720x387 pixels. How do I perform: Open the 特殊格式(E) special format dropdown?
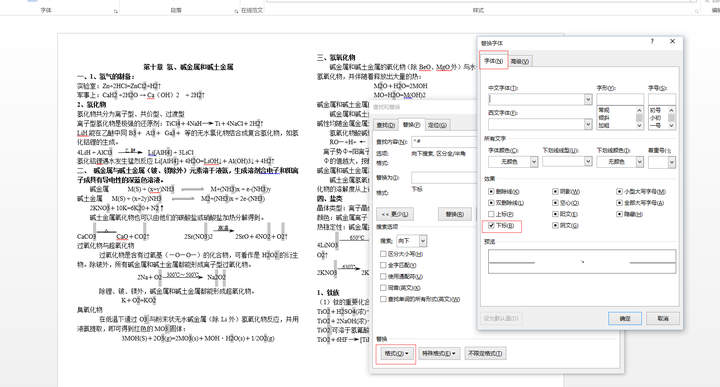click(x=439, y=353)
